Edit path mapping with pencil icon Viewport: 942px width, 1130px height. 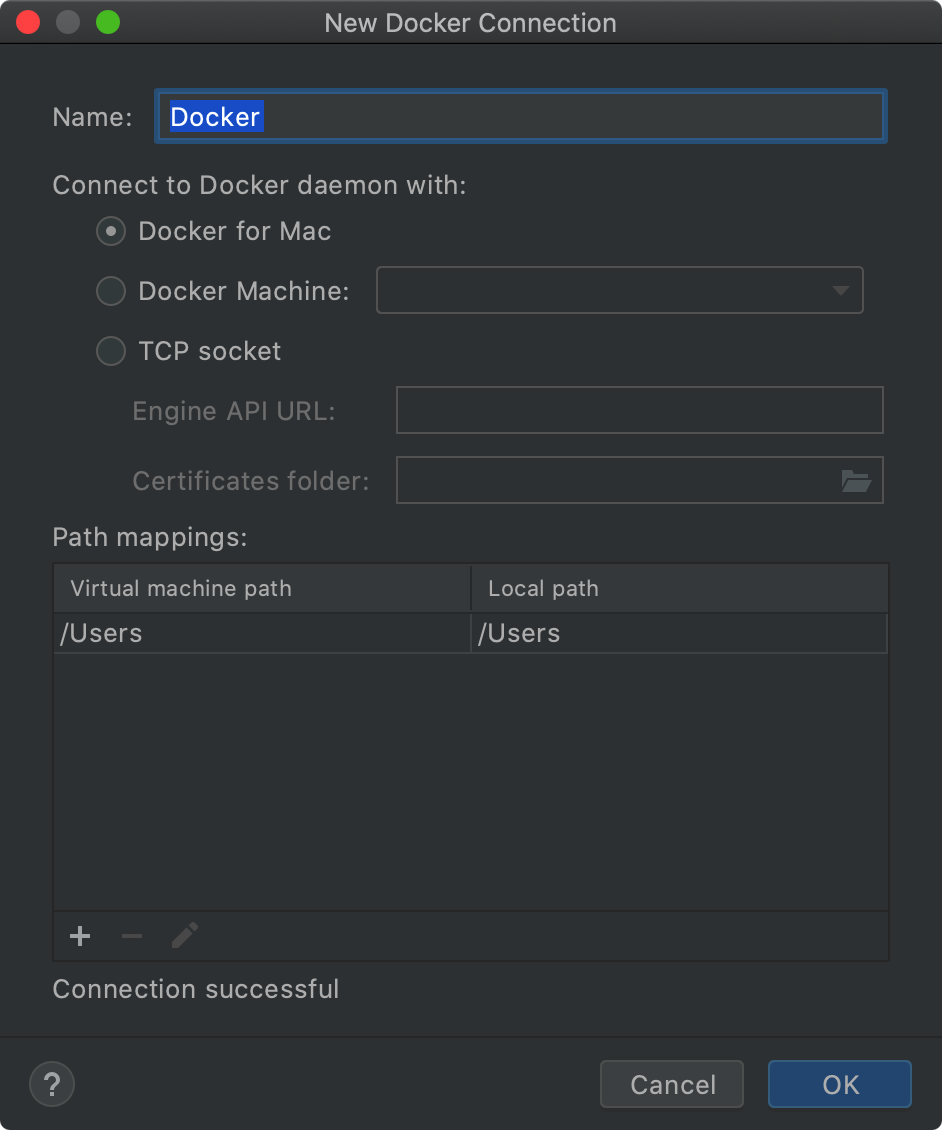(x=185, y=935)
